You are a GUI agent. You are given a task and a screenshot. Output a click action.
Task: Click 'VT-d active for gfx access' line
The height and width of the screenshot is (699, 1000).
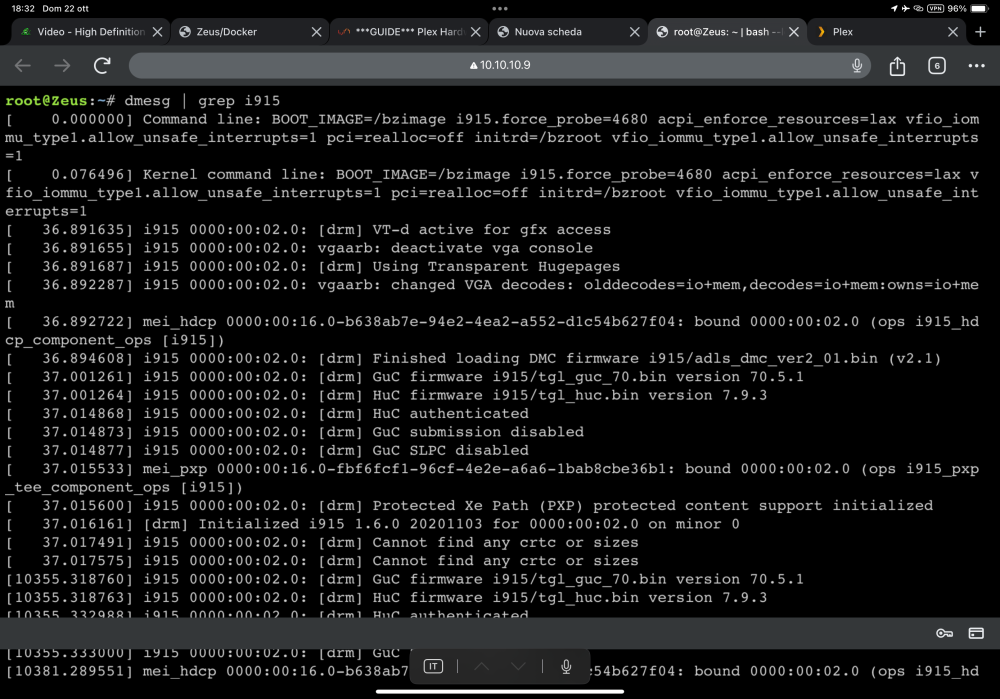coord(309,230)
